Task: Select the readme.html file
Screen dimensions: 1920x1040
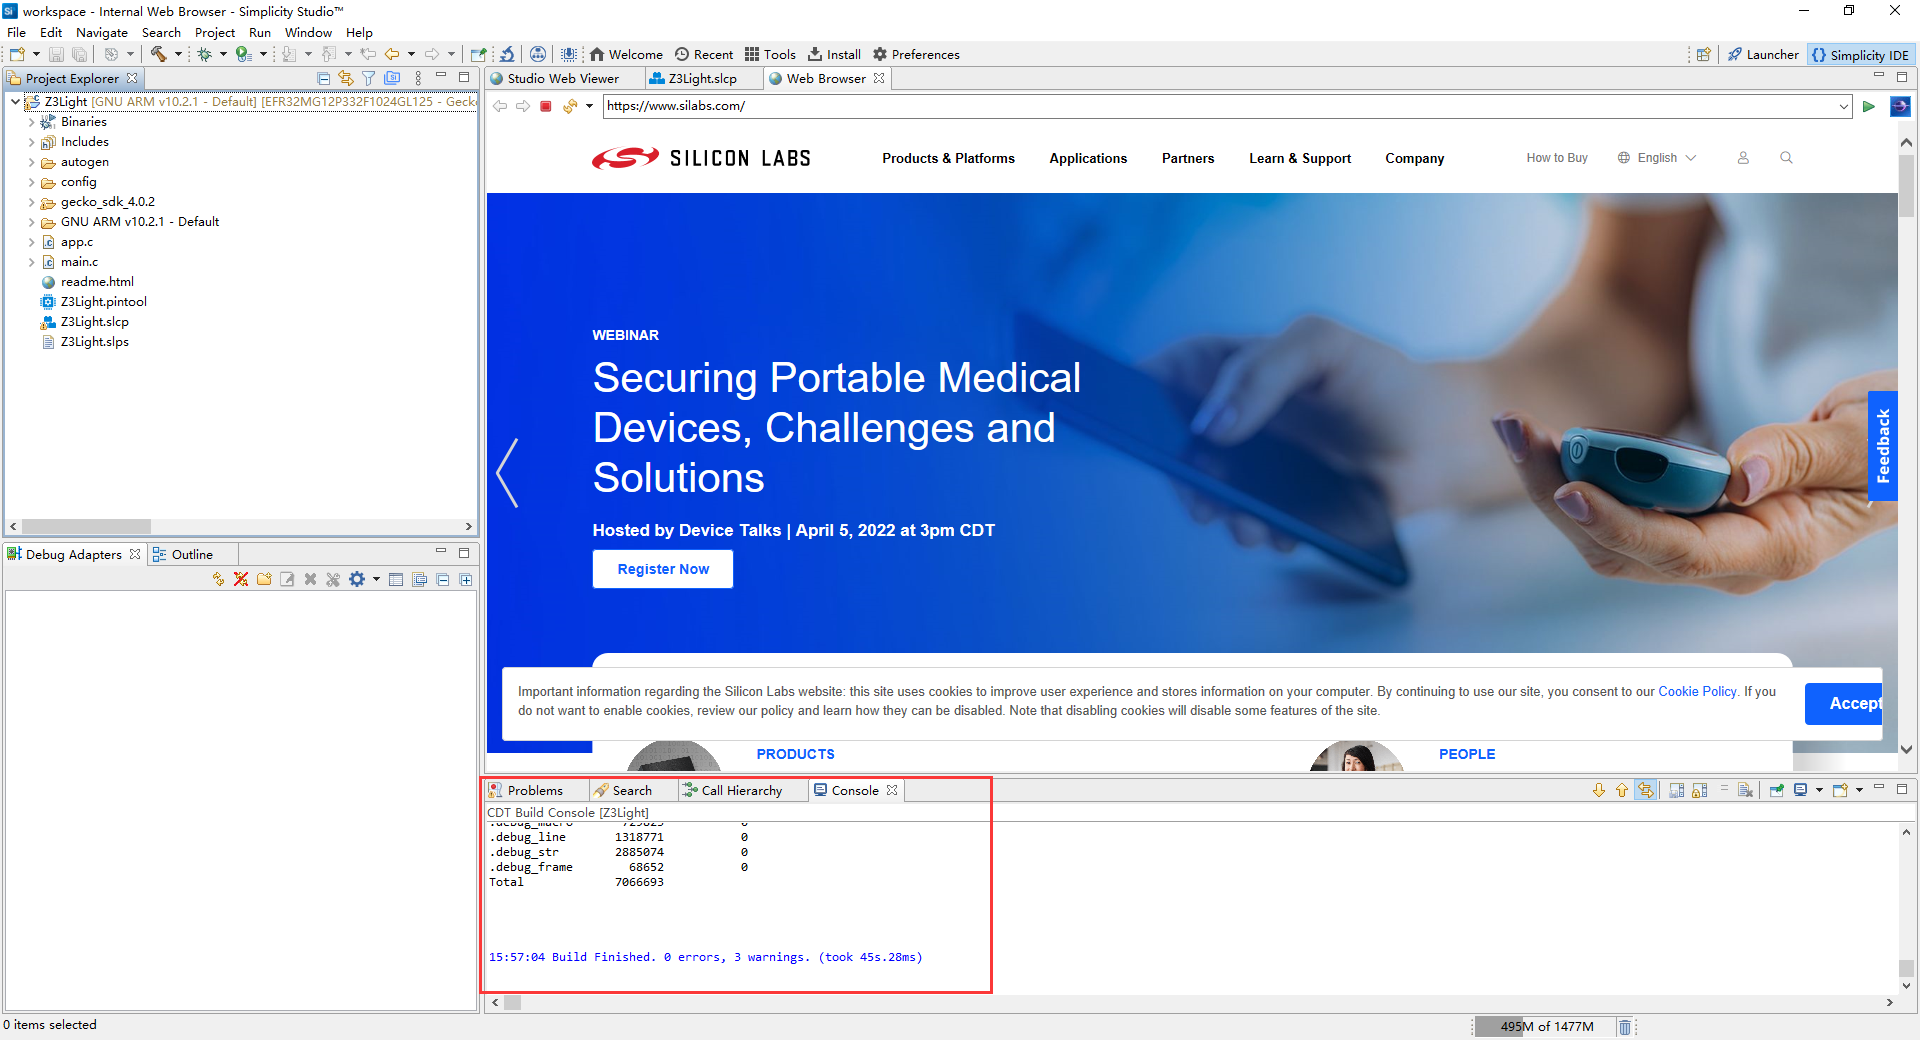Action: [97, 282]
